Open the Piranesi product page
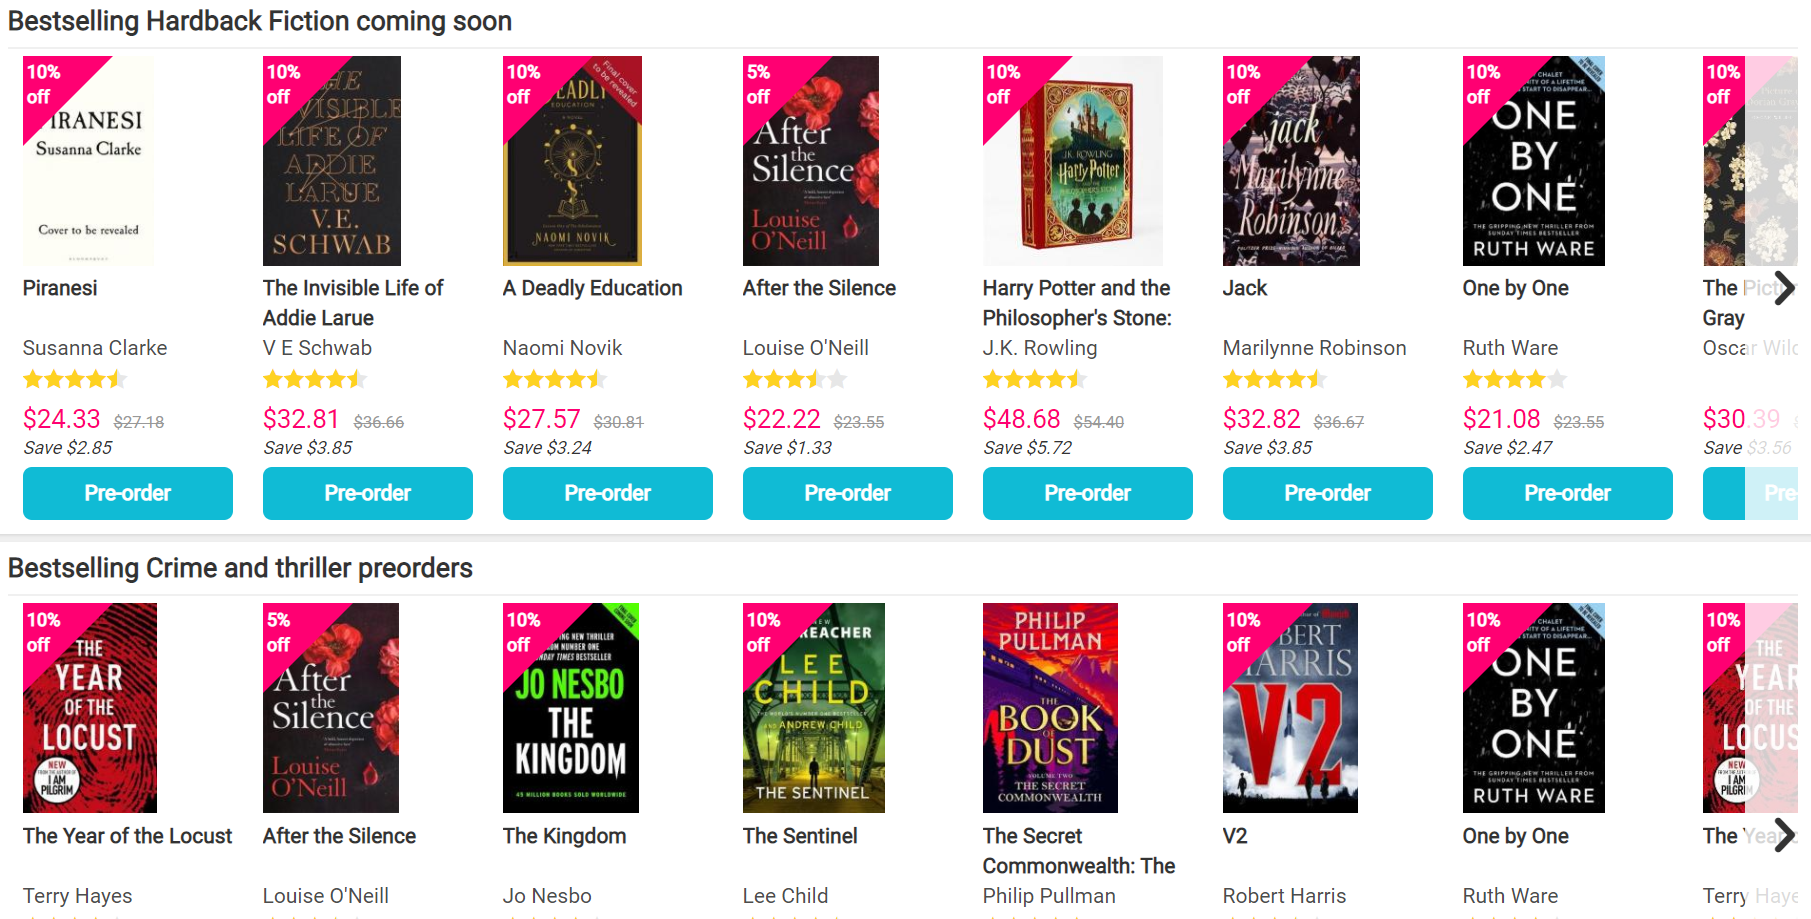This screenshot has height=919, width=1811. [x=59, y=288]
